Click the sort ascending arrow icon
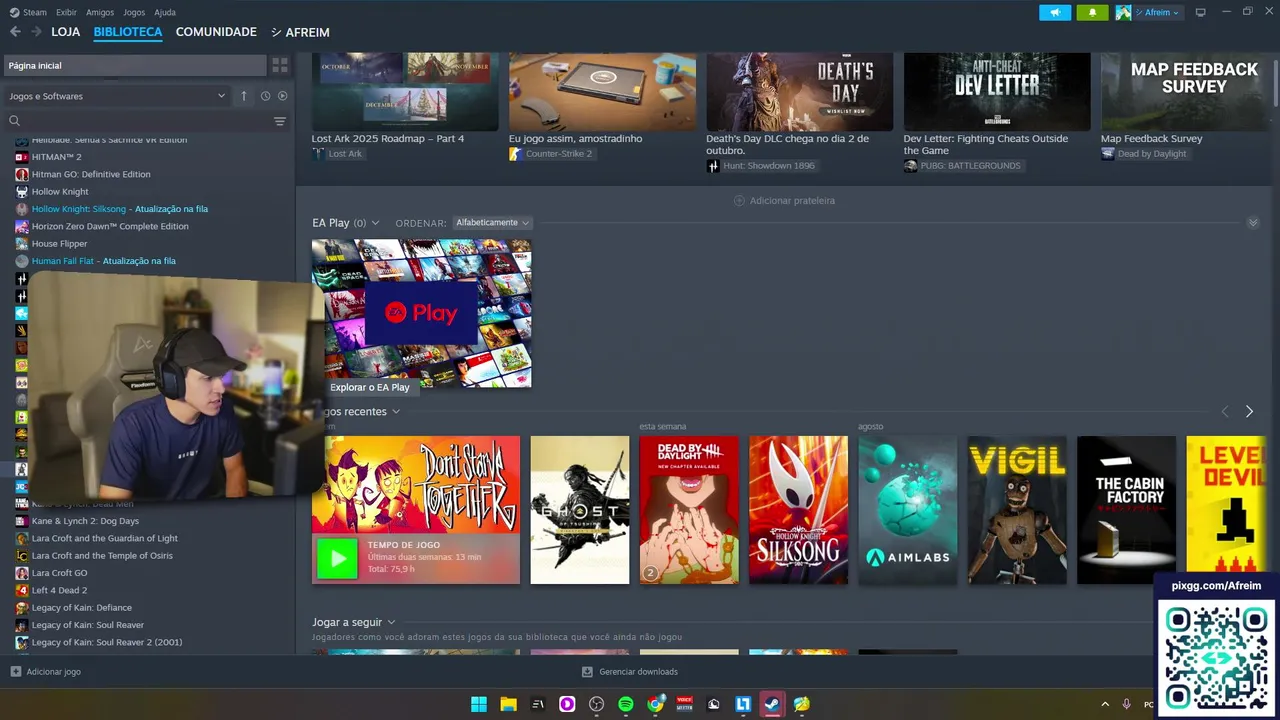1280x720 pixels. click(x=244, y=96)
